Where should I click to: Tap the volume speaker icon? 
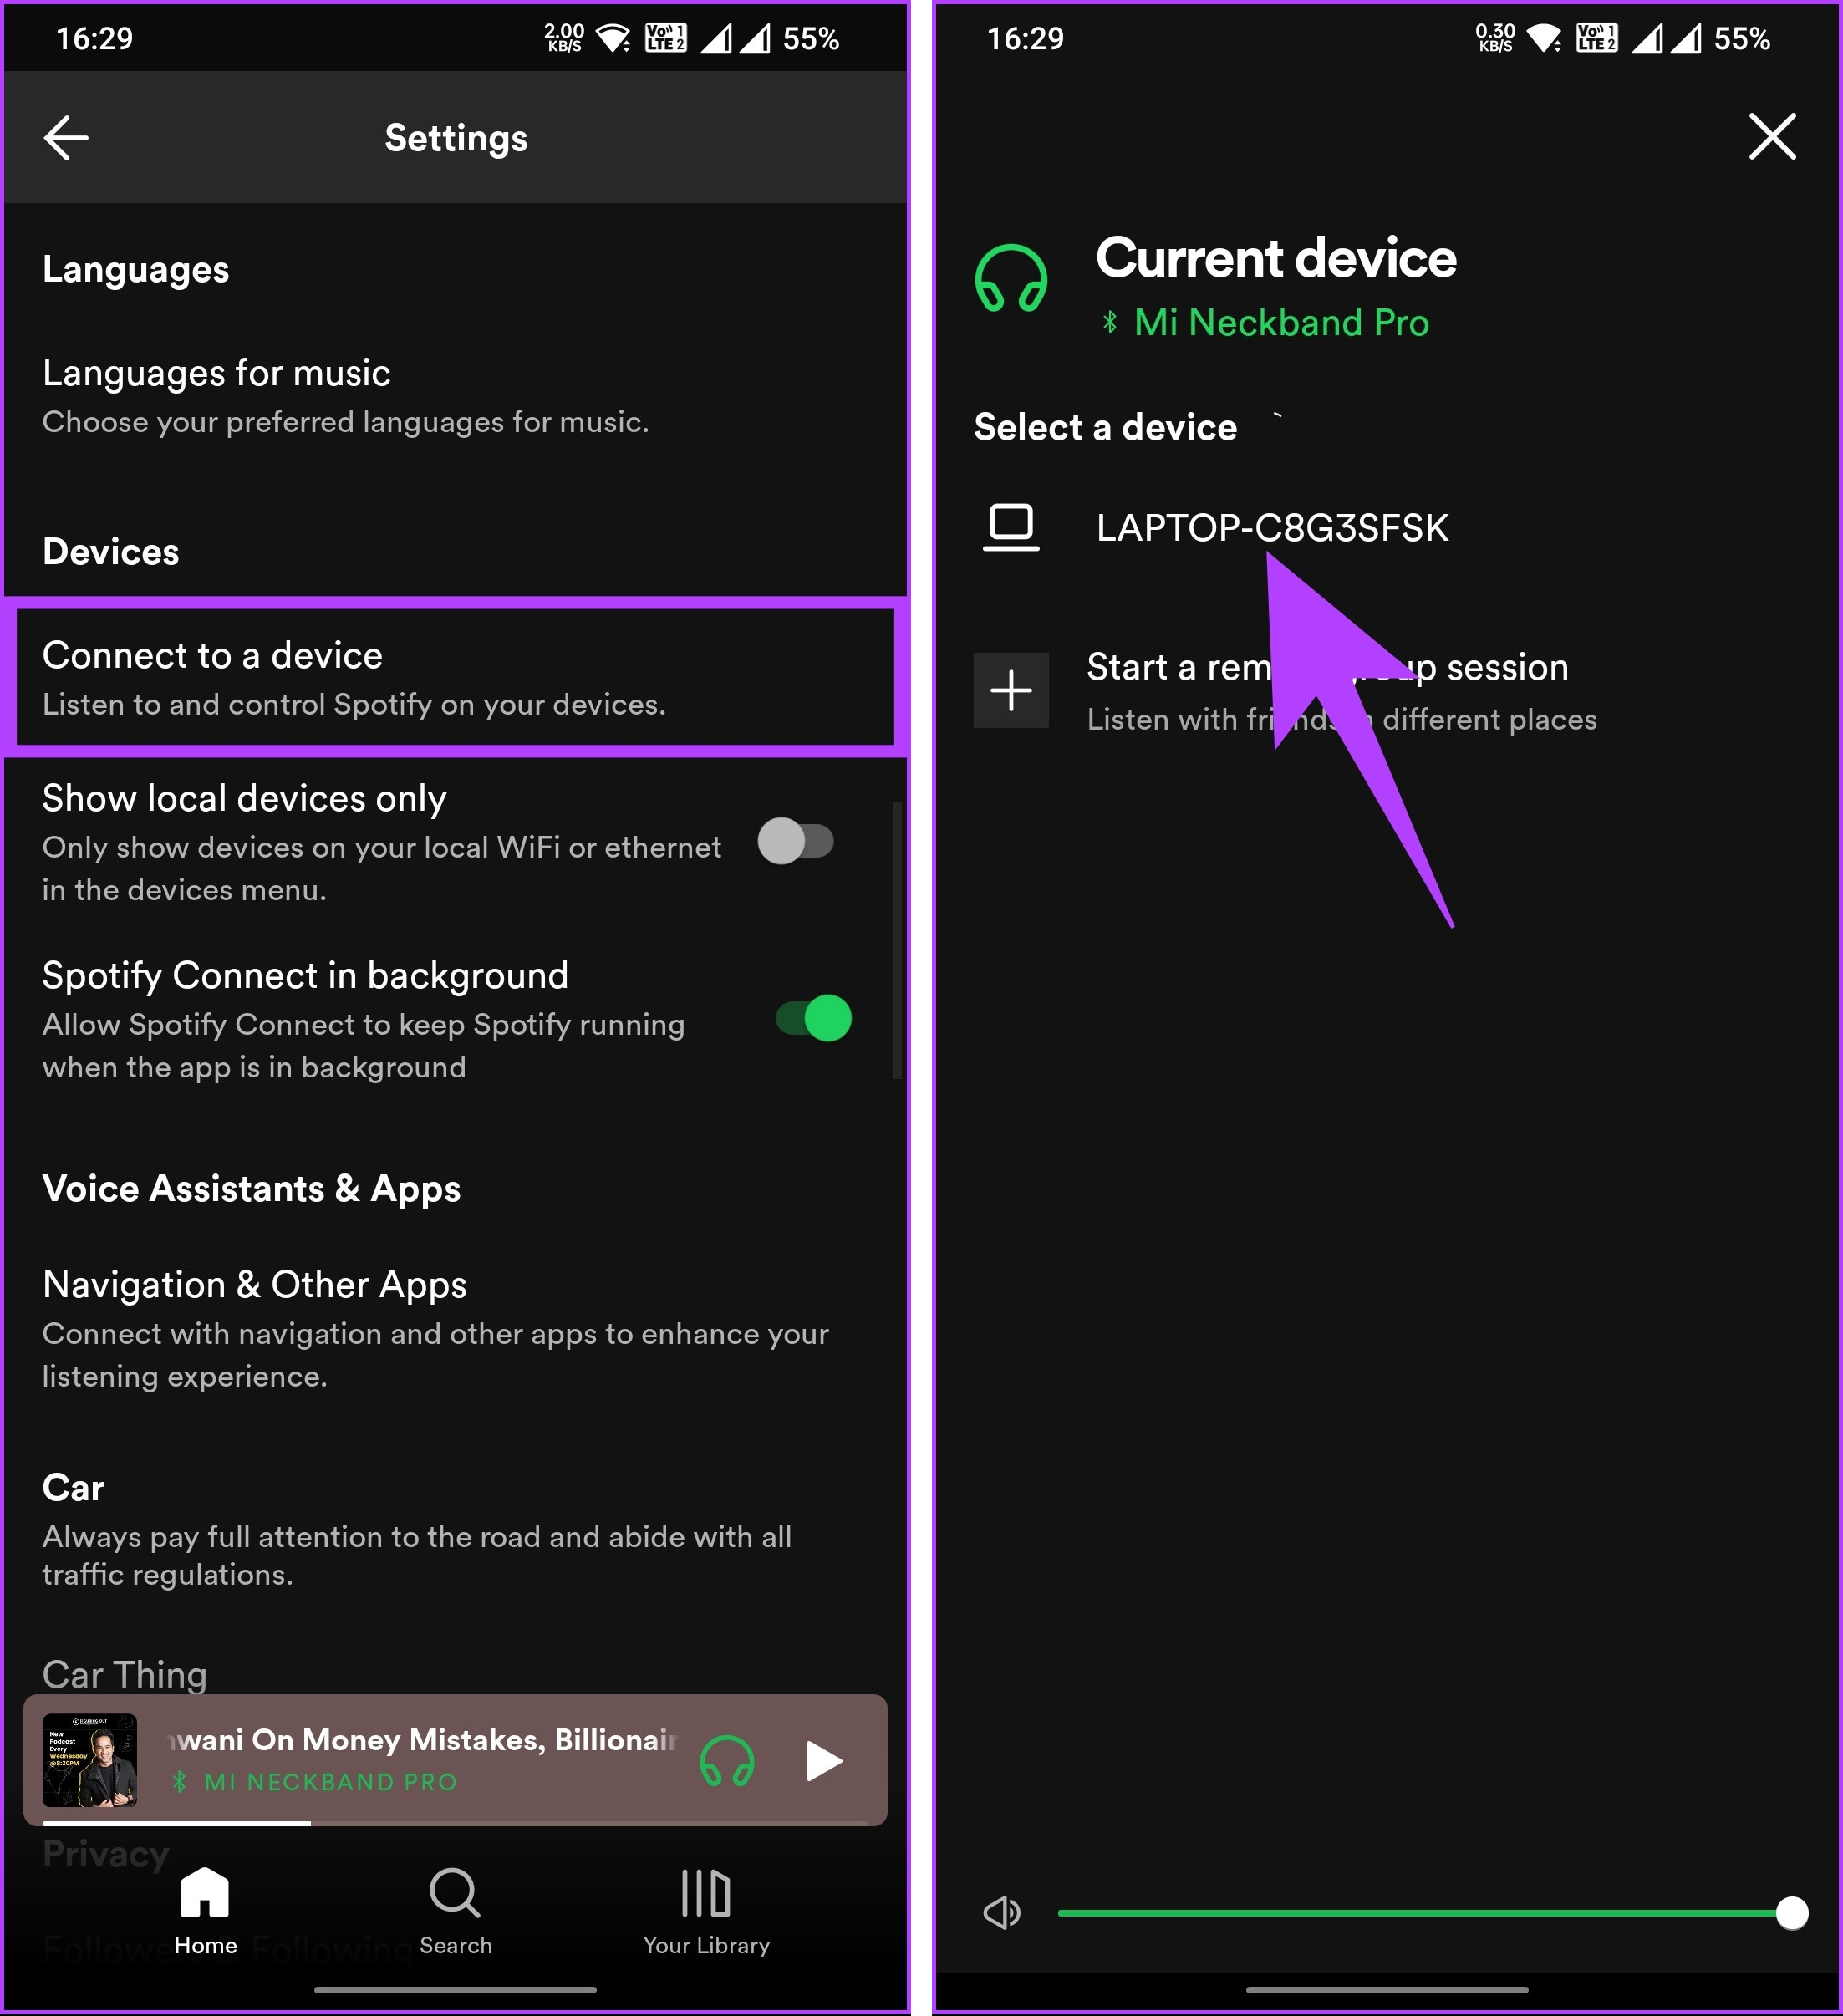tap(1001, 1912)
